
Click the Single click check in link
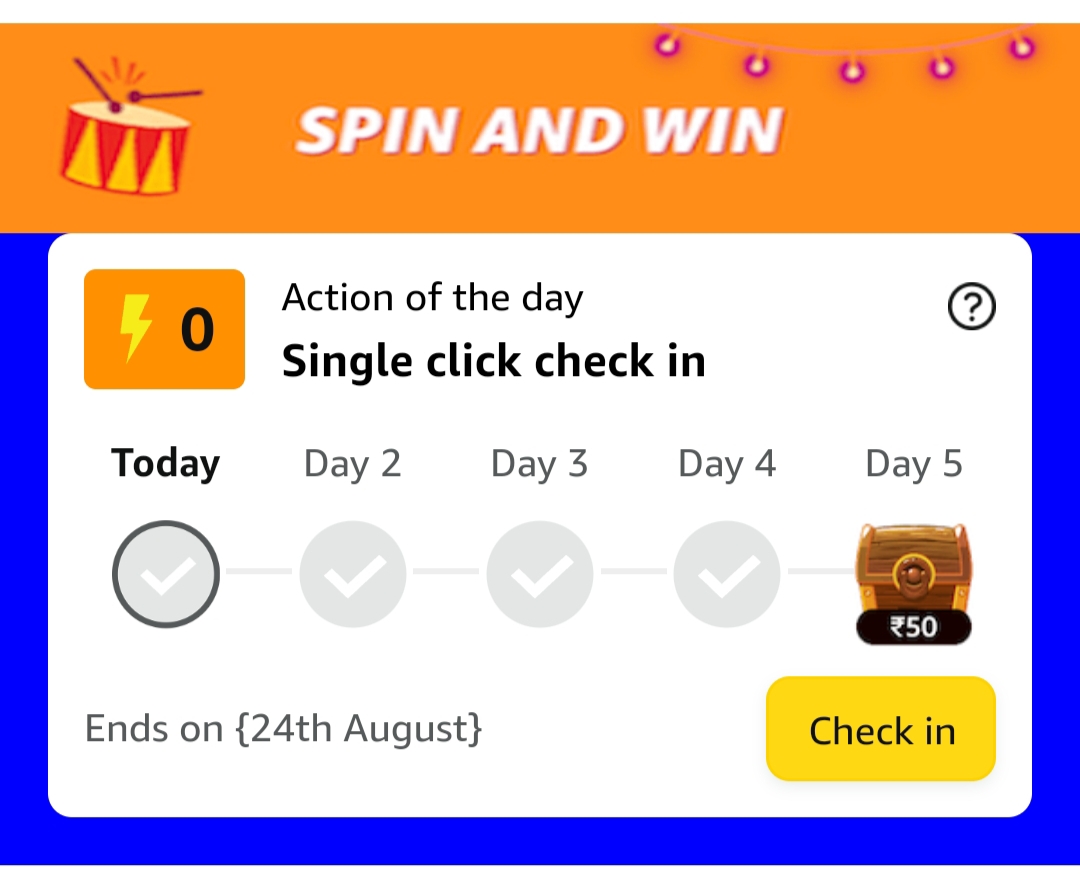click(494, 360)
